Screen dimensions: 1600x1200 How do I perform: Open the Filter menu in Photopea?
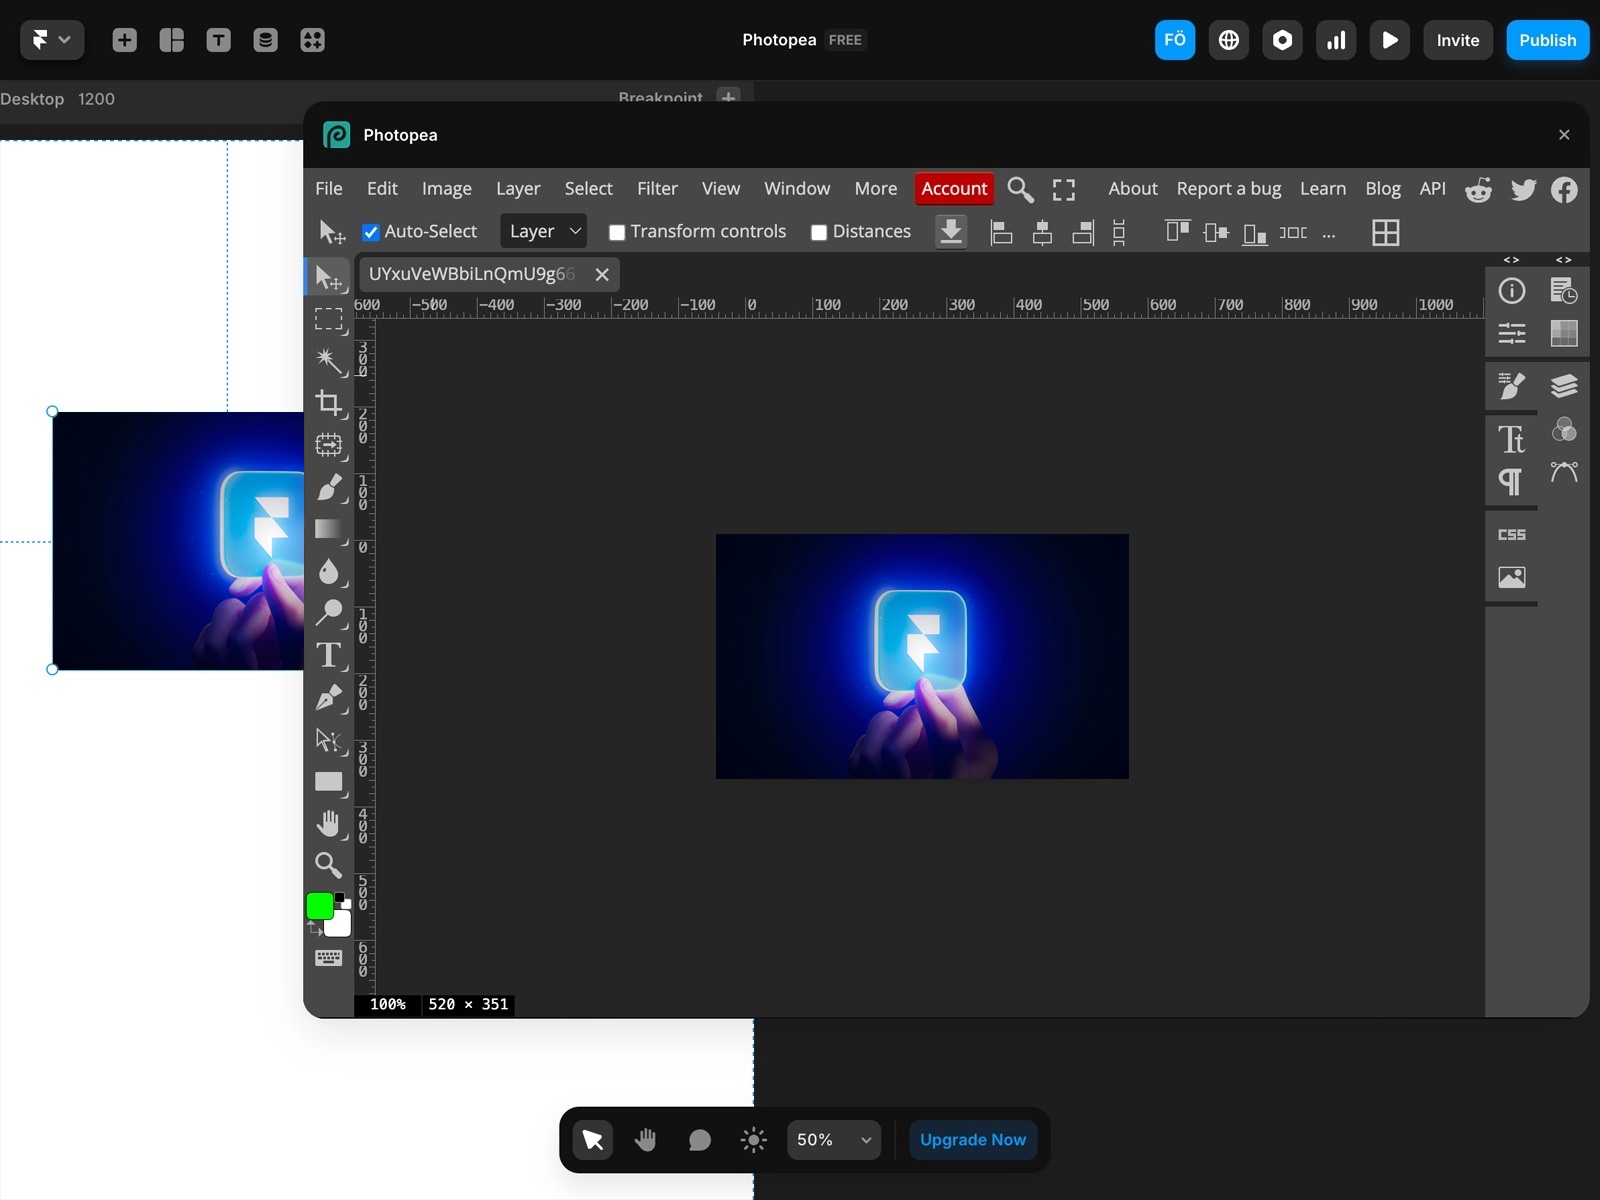pos(657,188)
